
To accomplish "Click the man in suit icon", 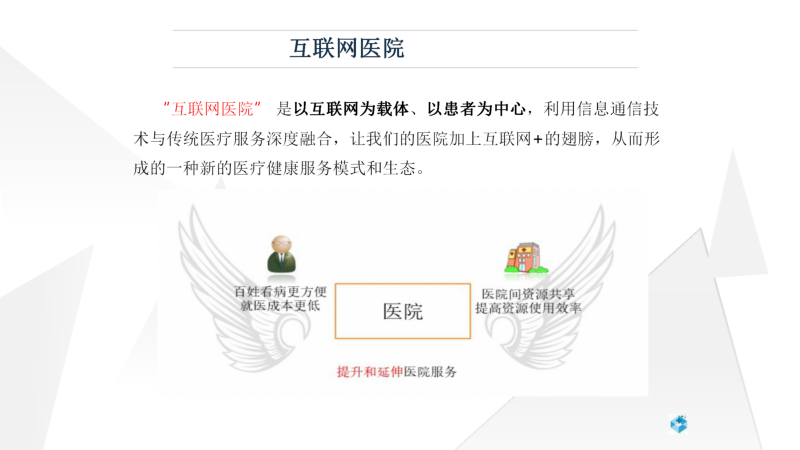I will click(x=282, y=254).
